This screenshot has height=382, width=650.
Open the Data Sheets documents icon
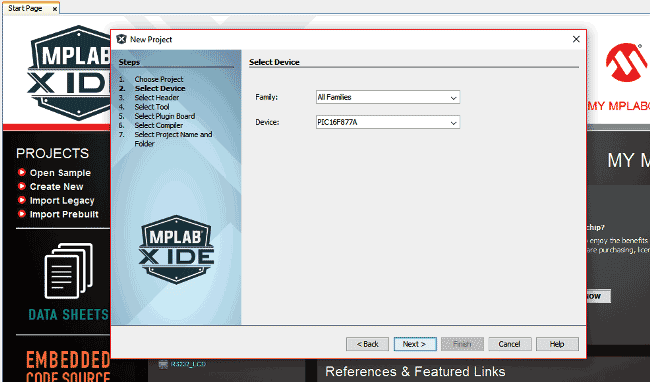68,271
